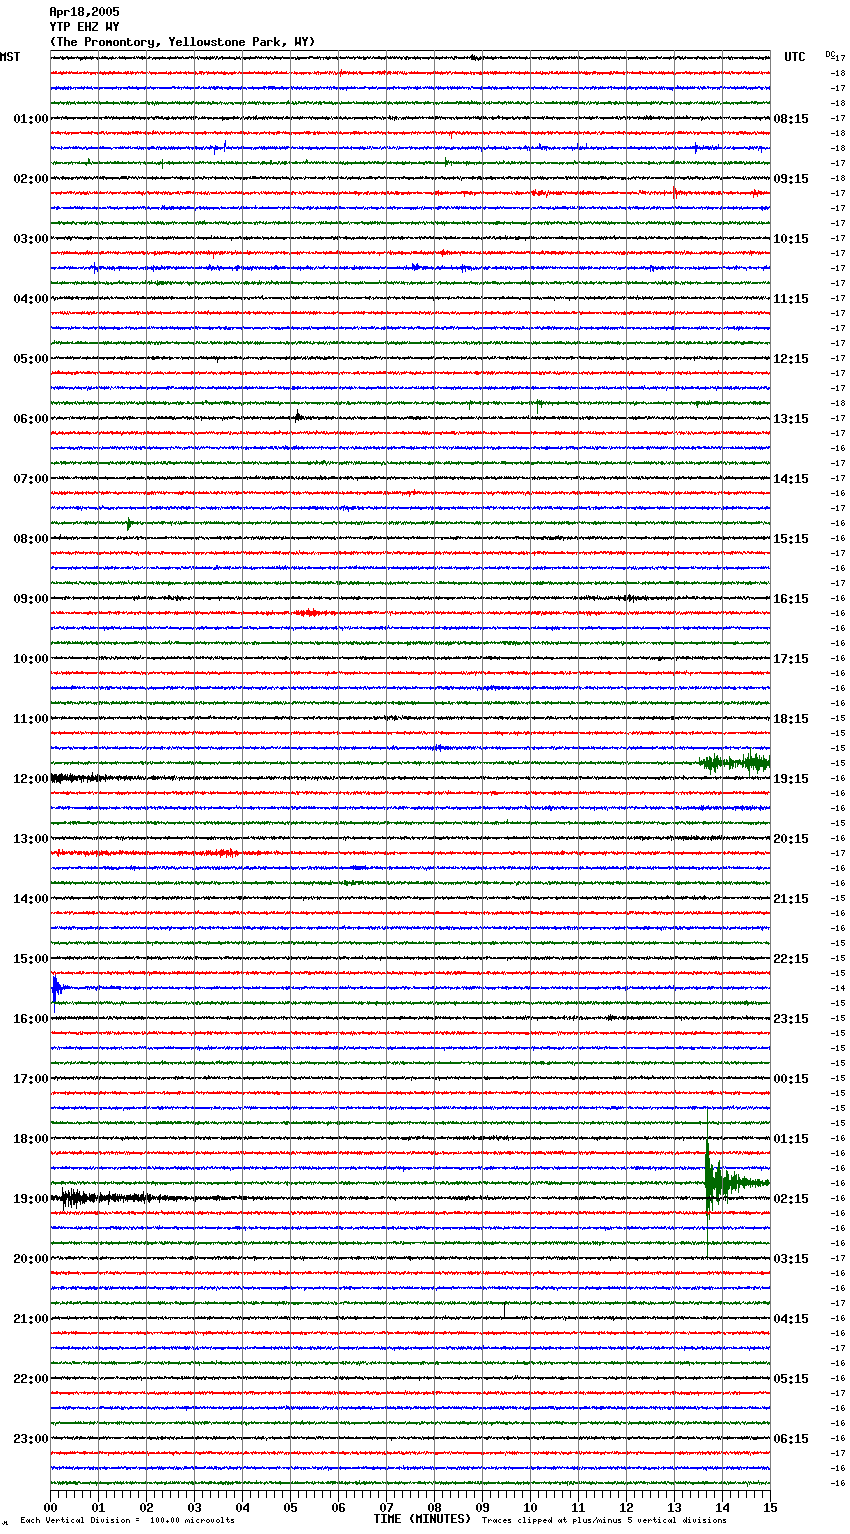The height and width of the screenshot is (1534, 850).
Task: Click the 16:15 UTC time label
Action: tap(791, 599)
